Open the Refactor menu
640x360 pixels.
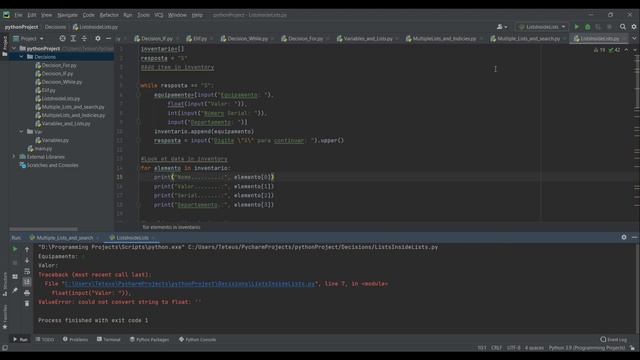click(x=109, y=15)
